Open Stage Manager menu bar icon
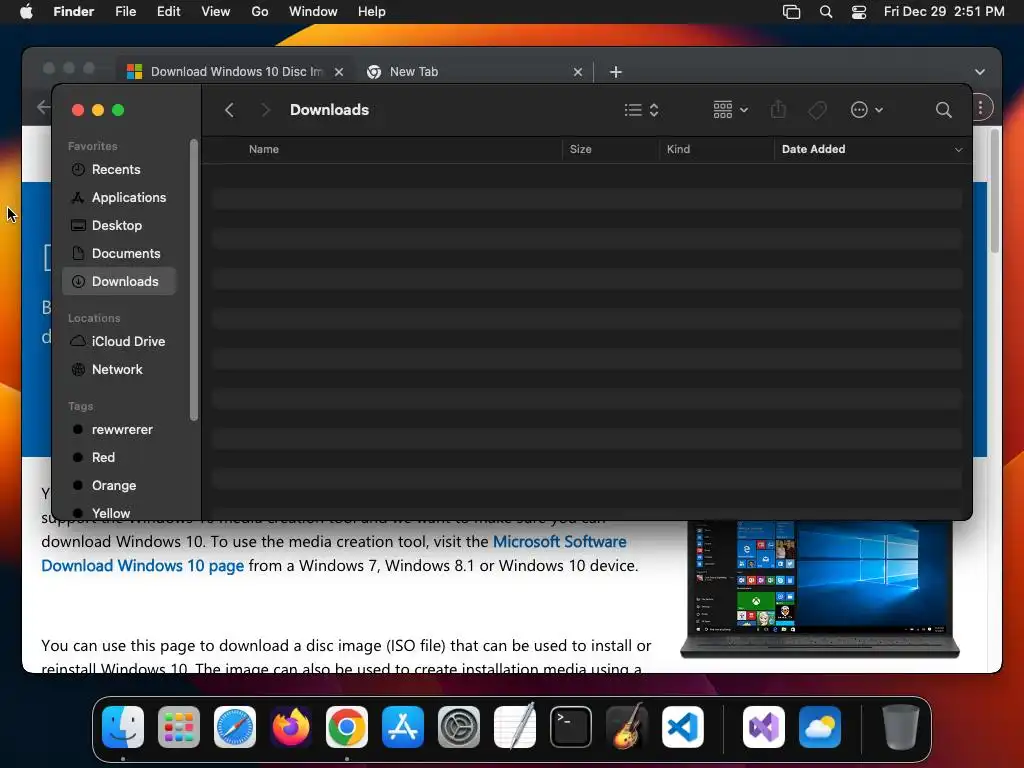1024x768 pixels. click(x=792, y=12)
